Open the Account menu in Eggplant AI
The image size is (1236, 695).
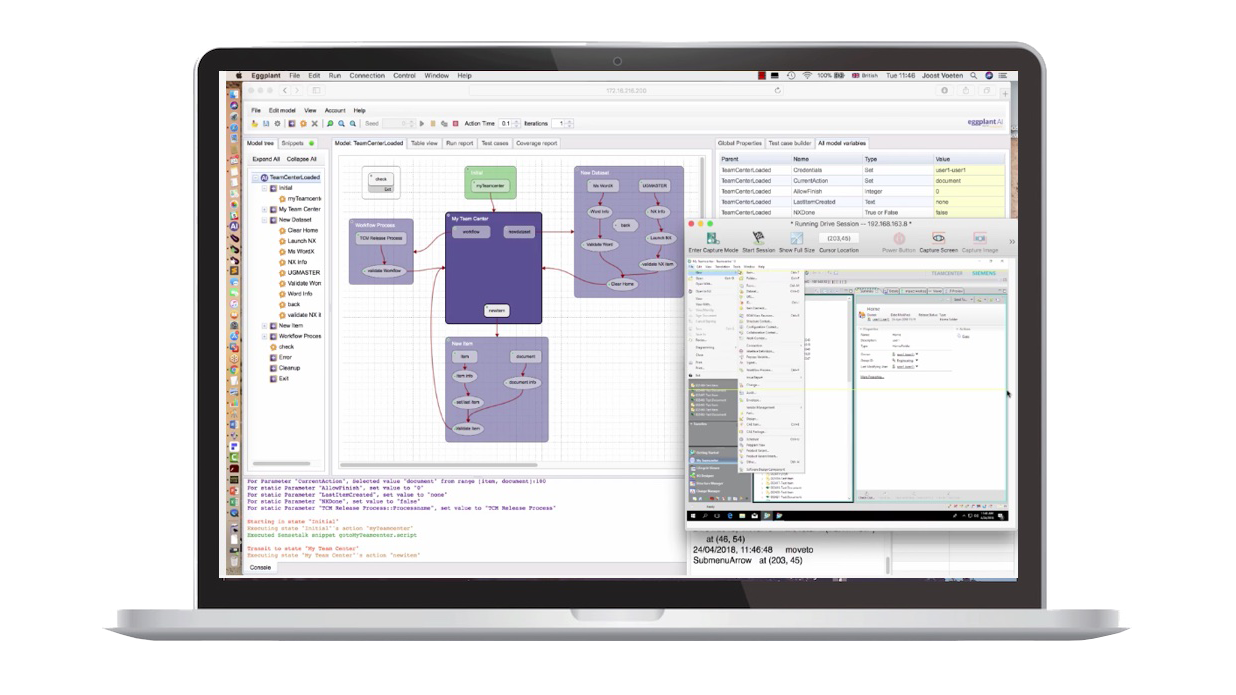(335, 110)
